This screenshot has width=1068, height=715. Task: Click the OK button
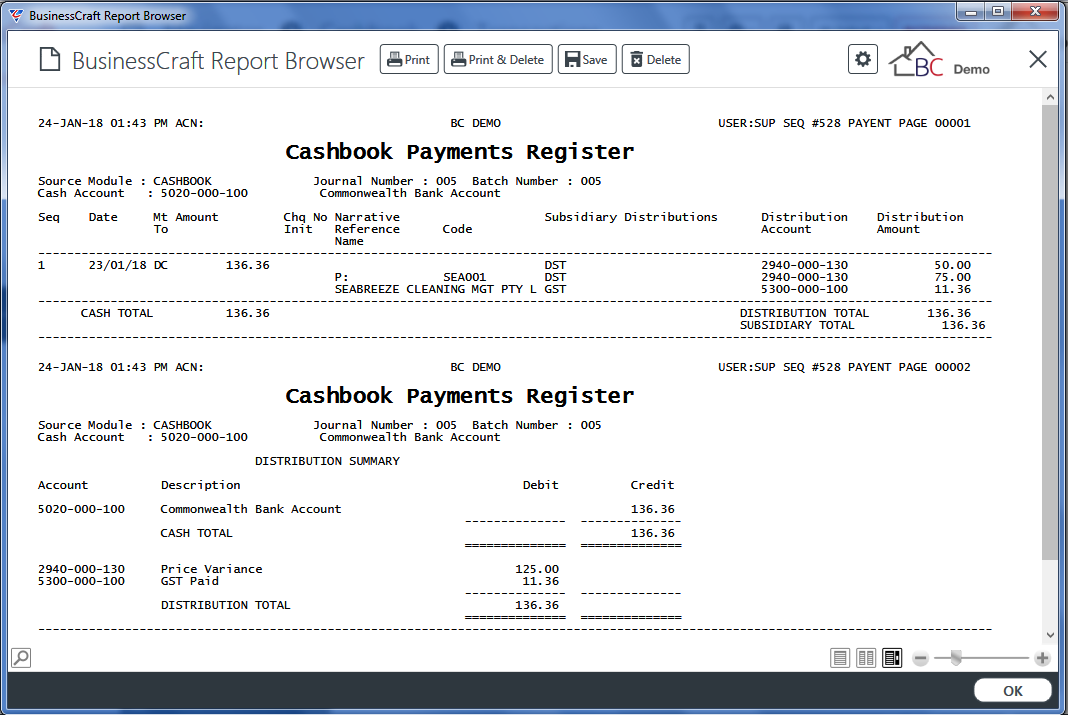[1012, 690]
